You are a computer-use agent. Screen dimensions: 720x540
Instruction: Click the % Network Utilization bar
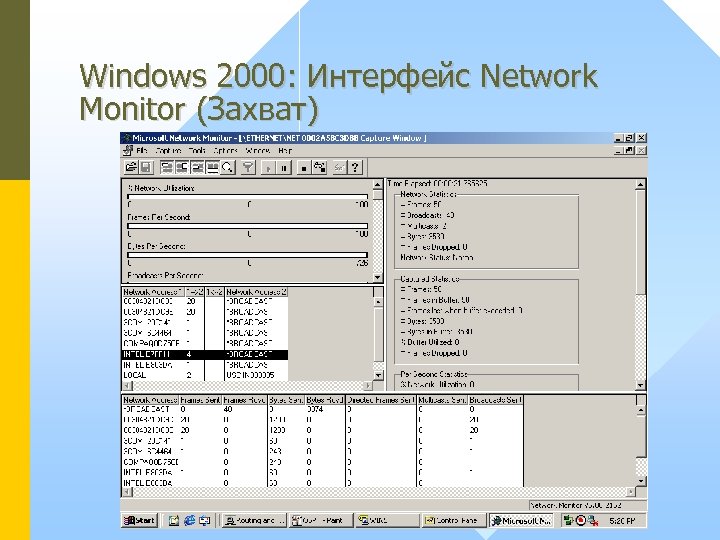click(x=248, y=197)
